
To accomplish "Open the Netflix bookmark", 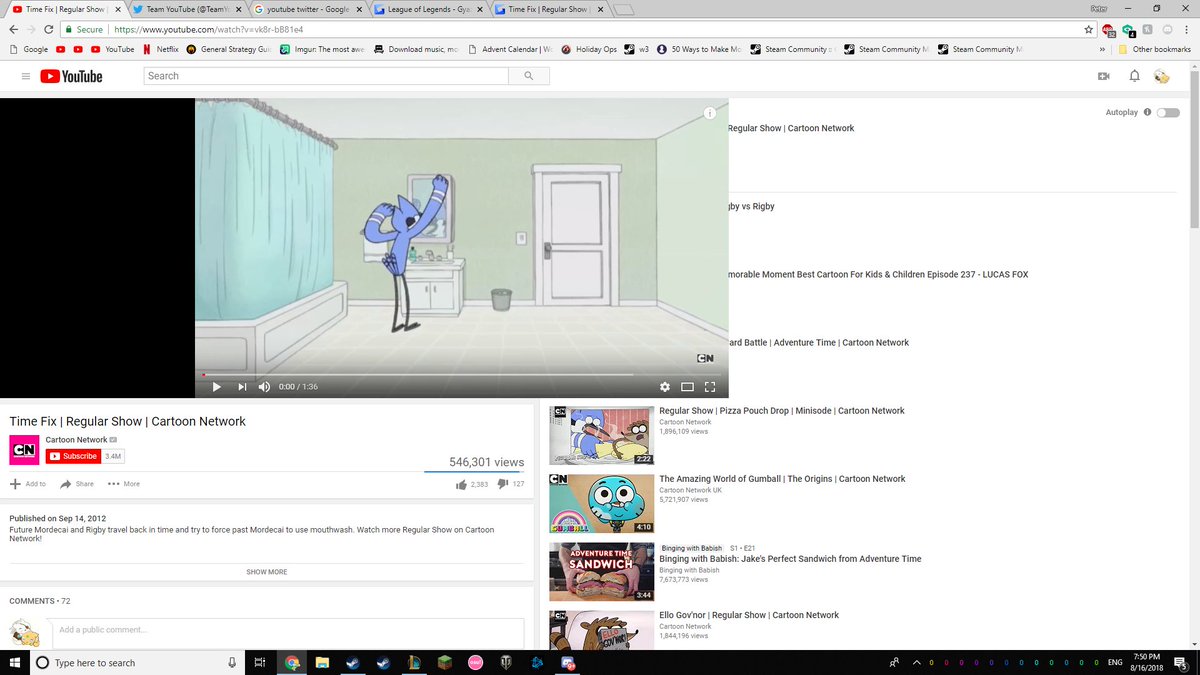I will pos(160,49).
